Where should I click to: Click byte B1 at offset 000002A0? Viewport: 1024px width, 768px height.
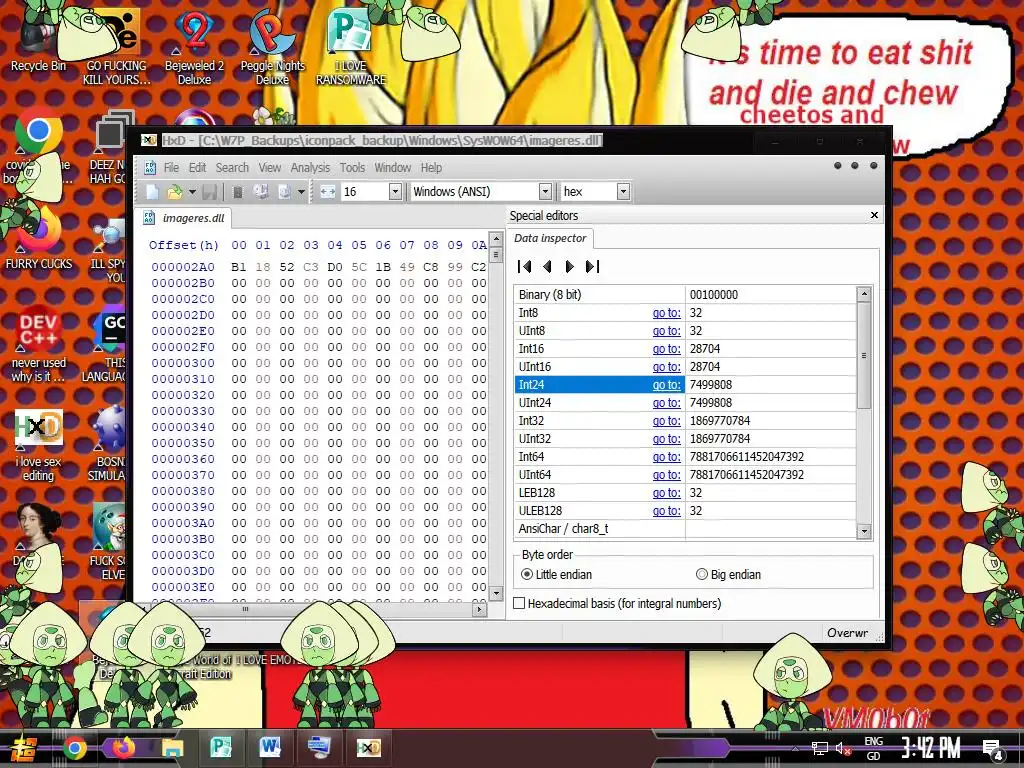tap(239, 266)
